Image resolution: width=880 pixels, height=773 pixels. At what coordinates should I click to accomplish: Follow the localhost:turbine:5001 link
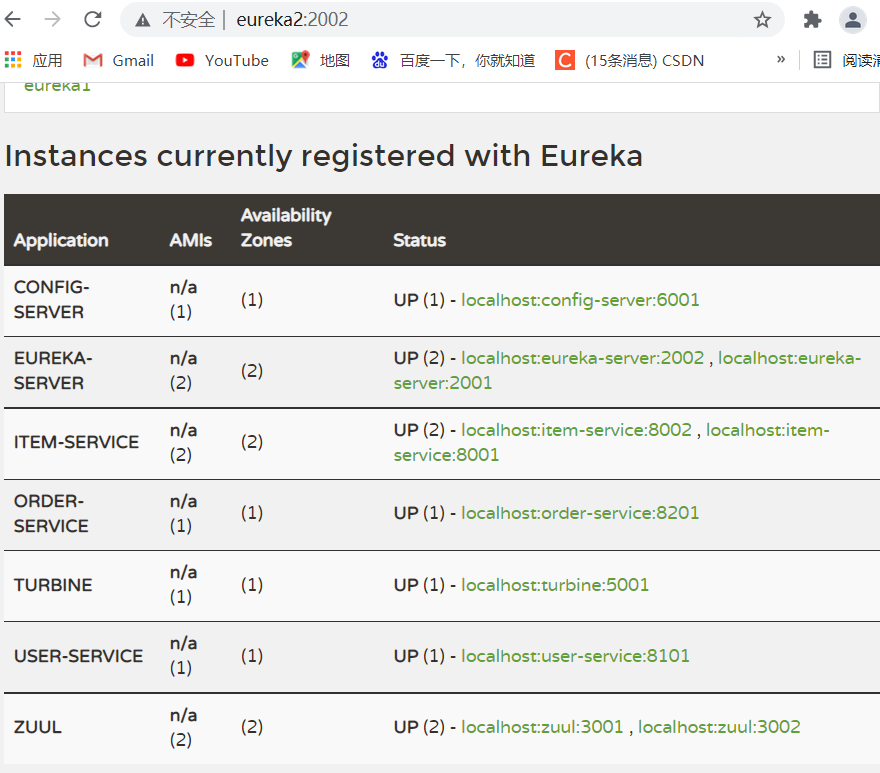(555, 585)
